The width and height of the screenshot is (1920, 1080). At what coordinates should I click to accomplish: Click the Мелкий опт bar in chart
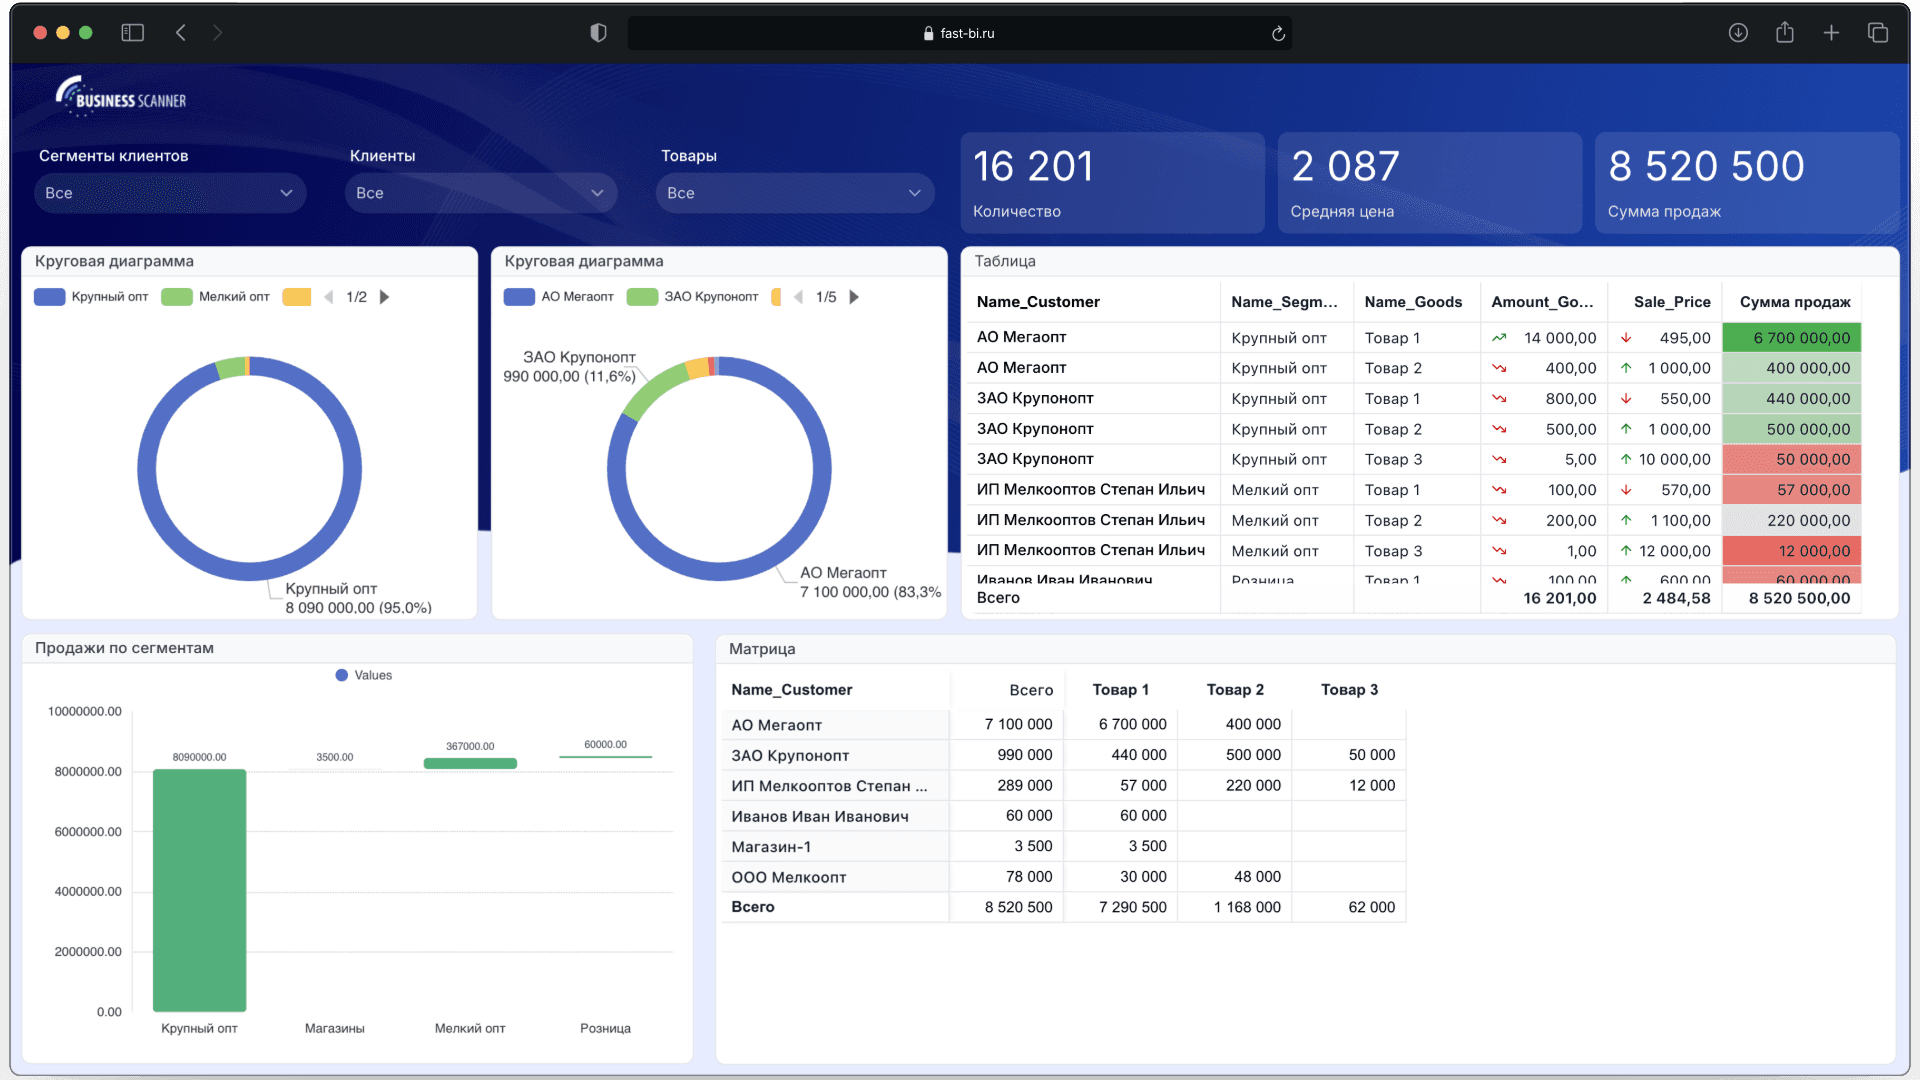point(470,763)
